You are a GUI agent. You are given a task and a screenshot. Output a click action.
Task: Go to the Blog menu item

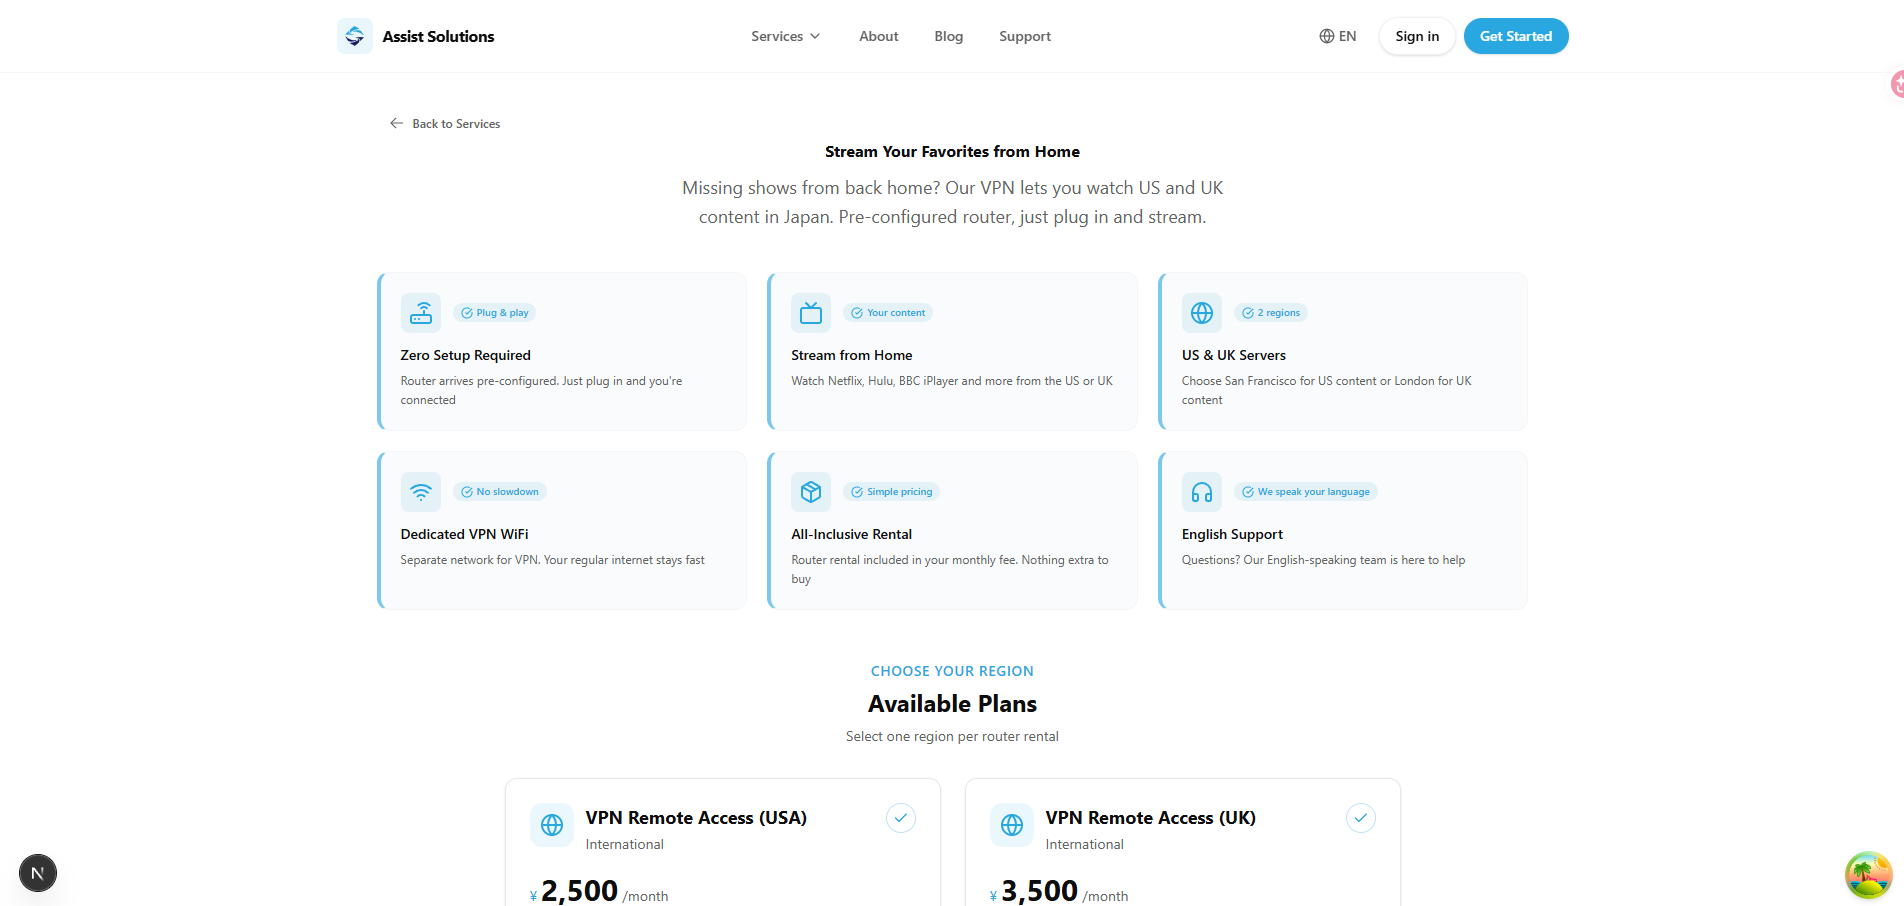coord(948,36)
